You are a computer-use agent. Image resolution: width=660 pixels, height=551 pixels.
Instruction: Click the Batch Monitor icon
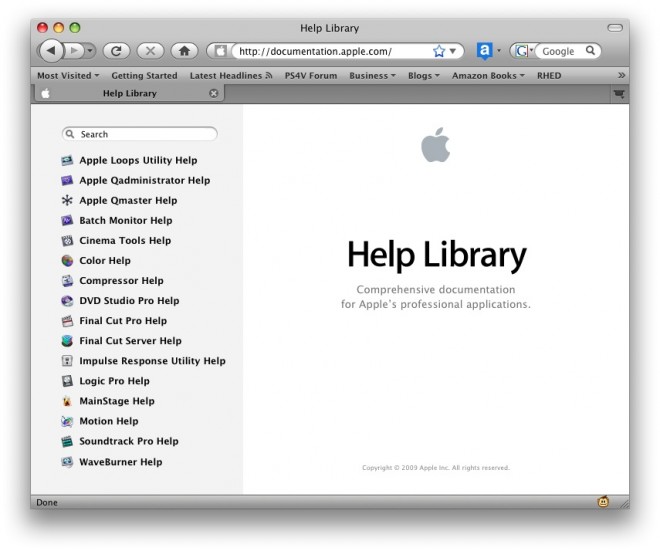coord(67,221)
